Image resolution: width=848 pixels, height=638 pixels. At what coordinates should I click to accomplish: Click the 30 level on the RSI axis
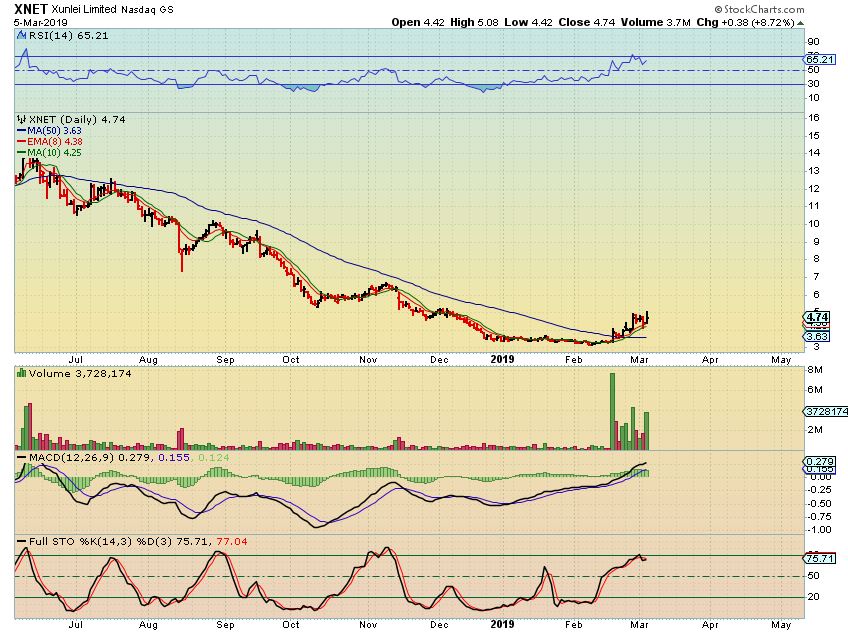pyautogui.click(x=813, y=84)
